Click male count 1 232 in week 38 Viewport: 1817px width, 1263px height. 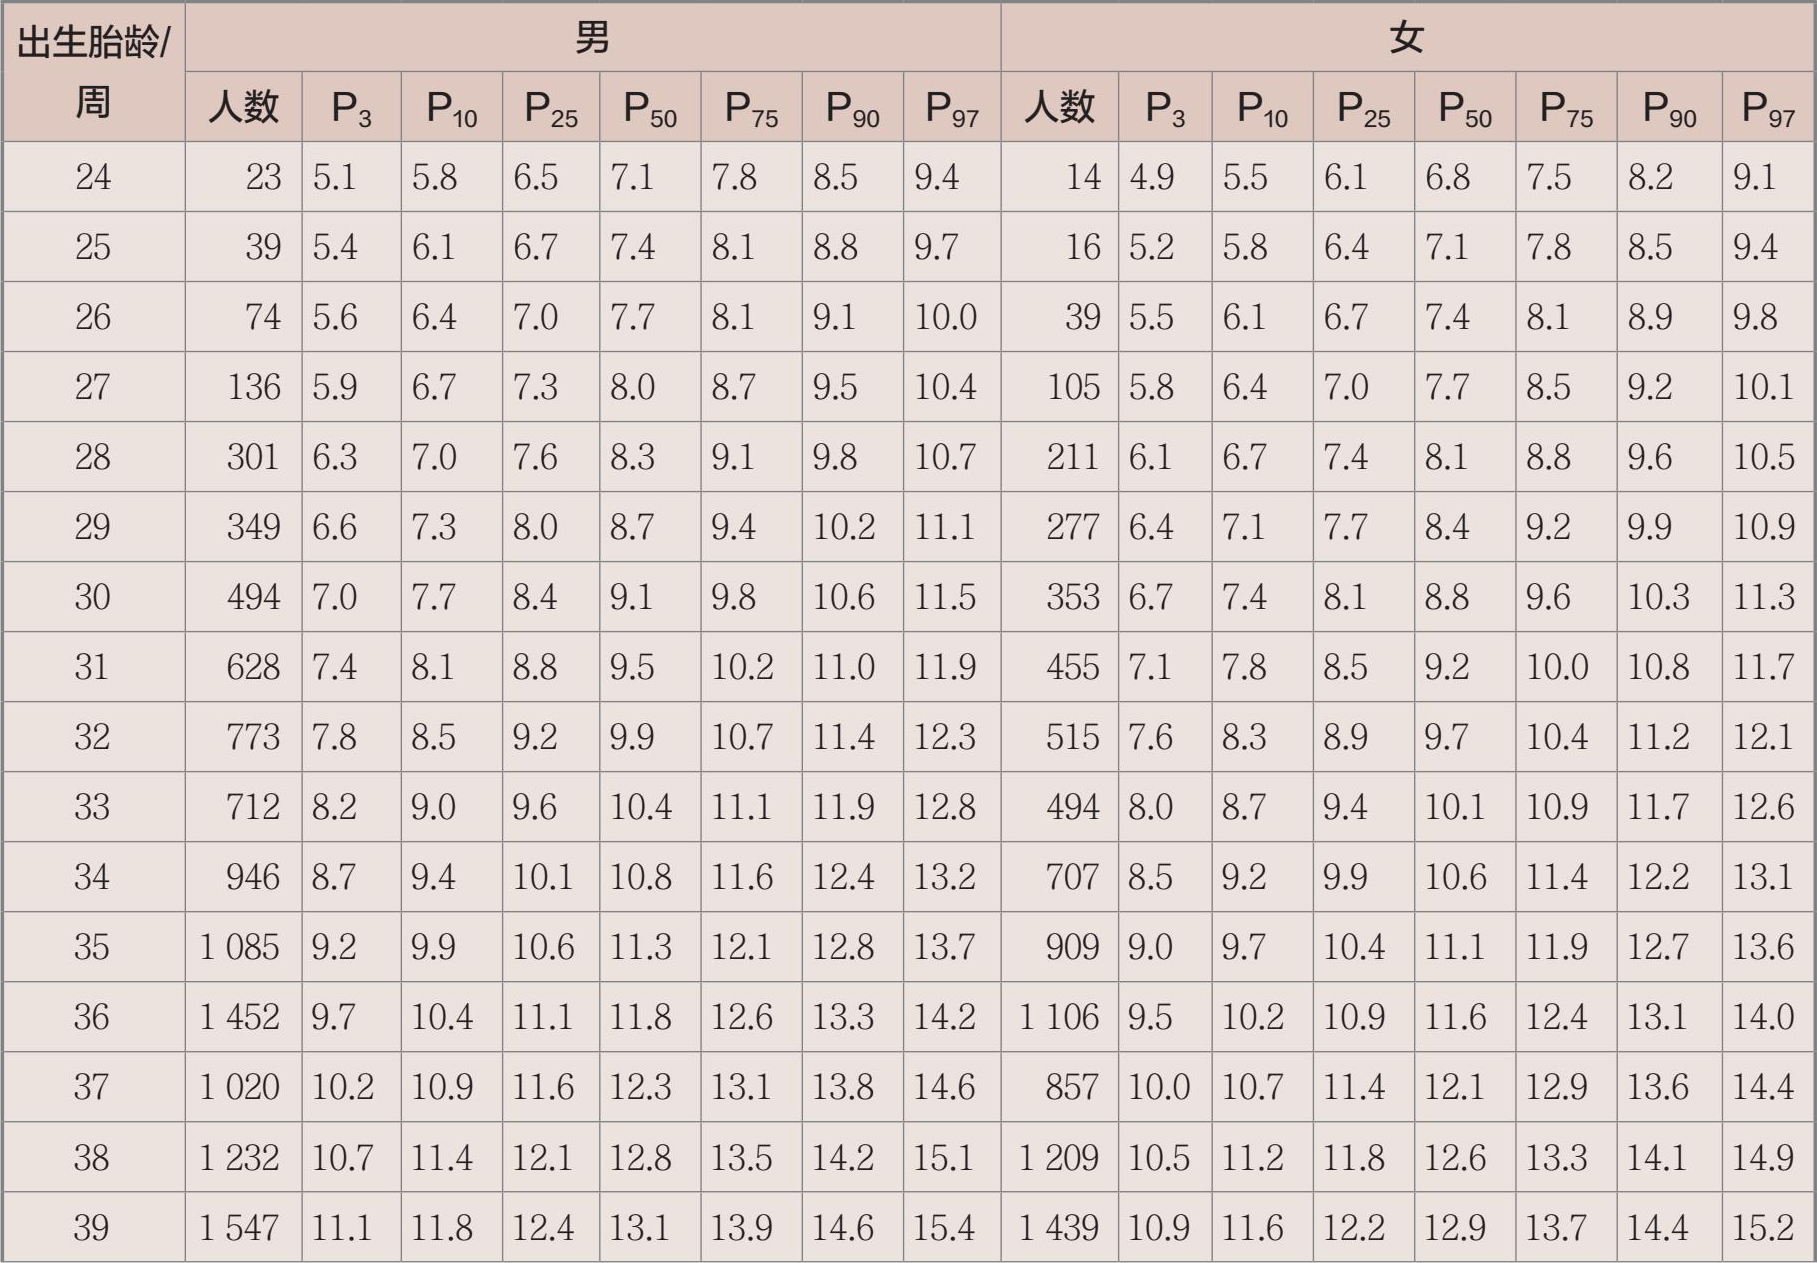click(240, 1157)
